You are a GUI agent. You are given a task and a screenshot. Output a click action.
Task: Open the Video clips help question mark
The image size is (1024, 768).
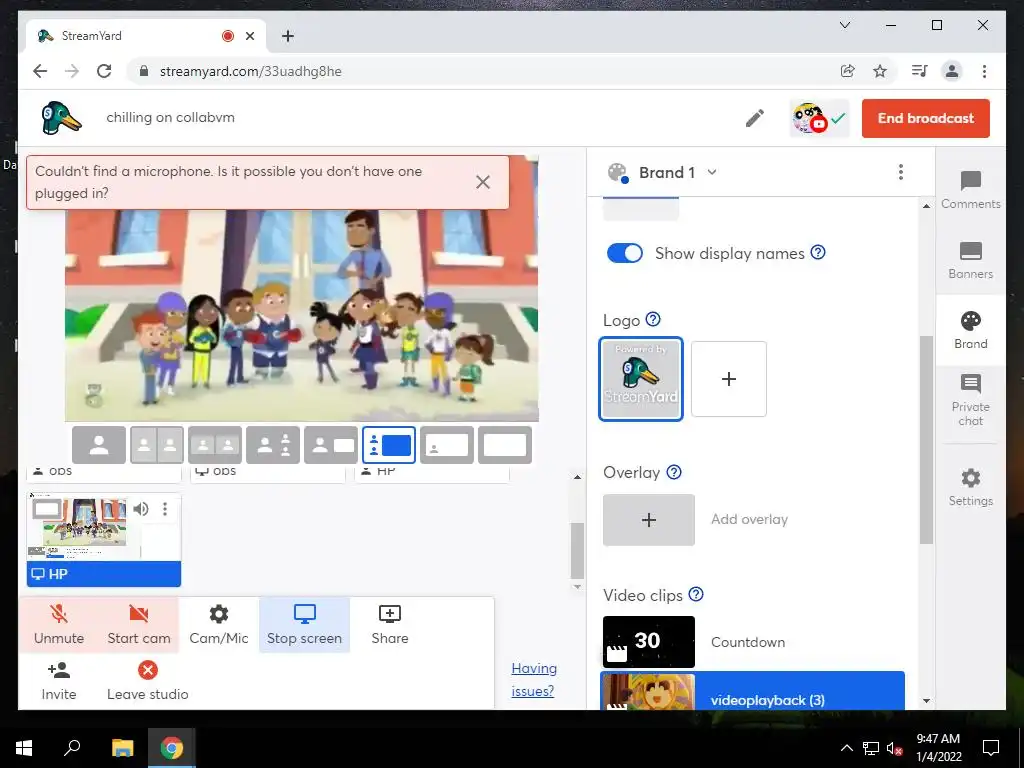click(696, 594)
